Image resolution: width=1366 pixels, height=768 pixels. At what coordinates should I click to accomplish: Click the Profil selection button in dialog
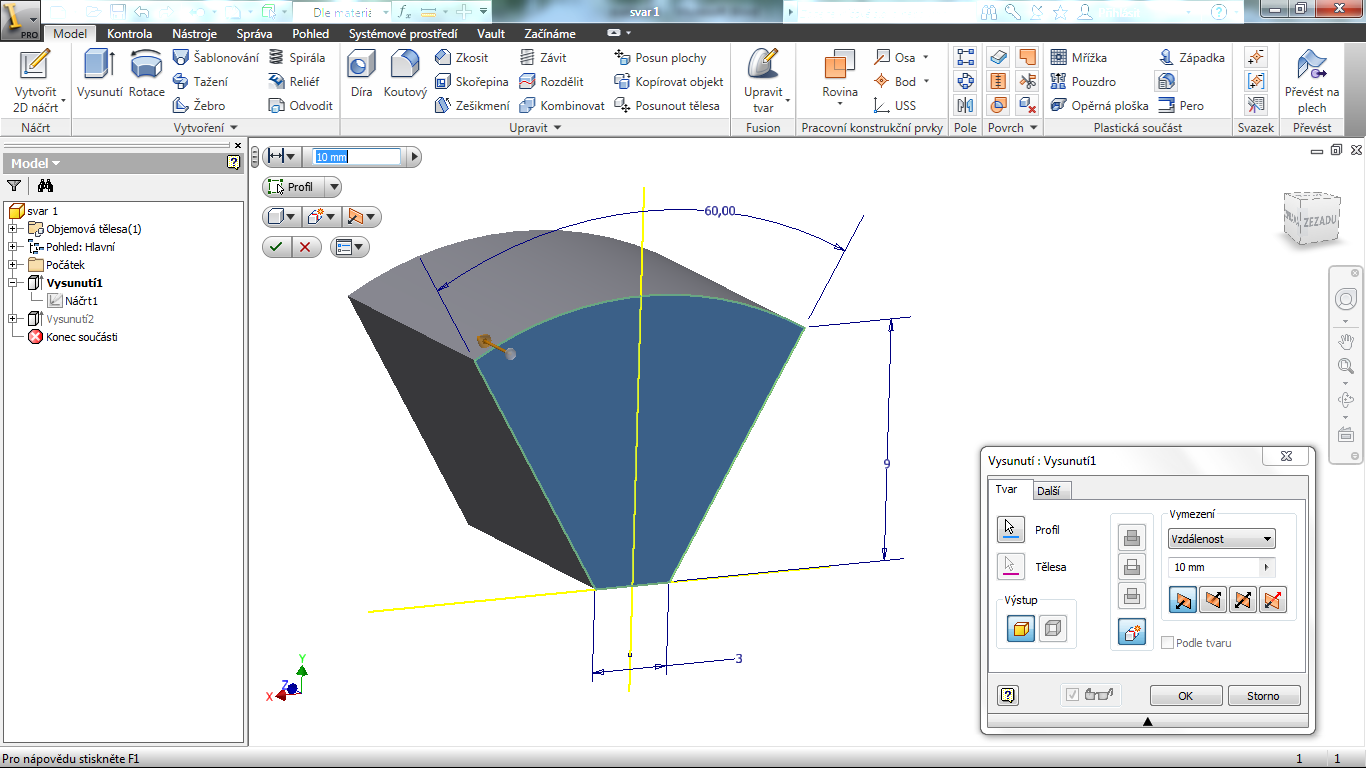click(1009, 529)
